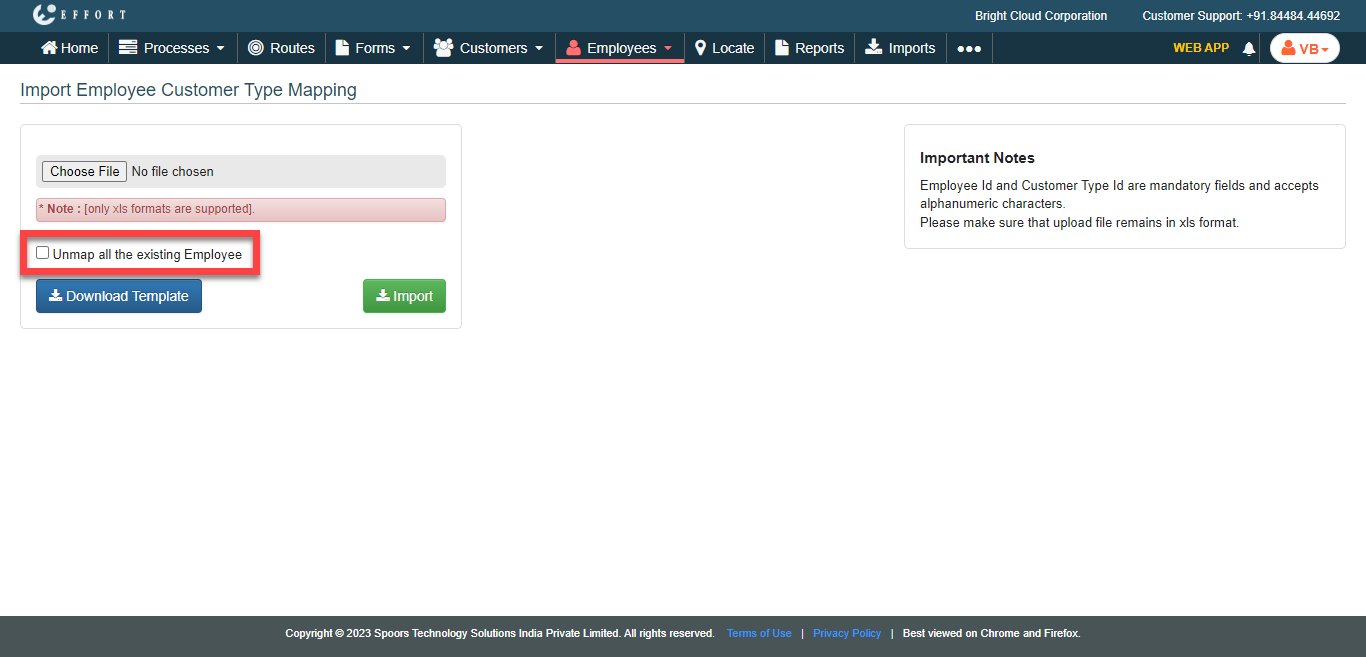Click the Download Template button
Screen dimensions: 1366x657
click(119, 296)
